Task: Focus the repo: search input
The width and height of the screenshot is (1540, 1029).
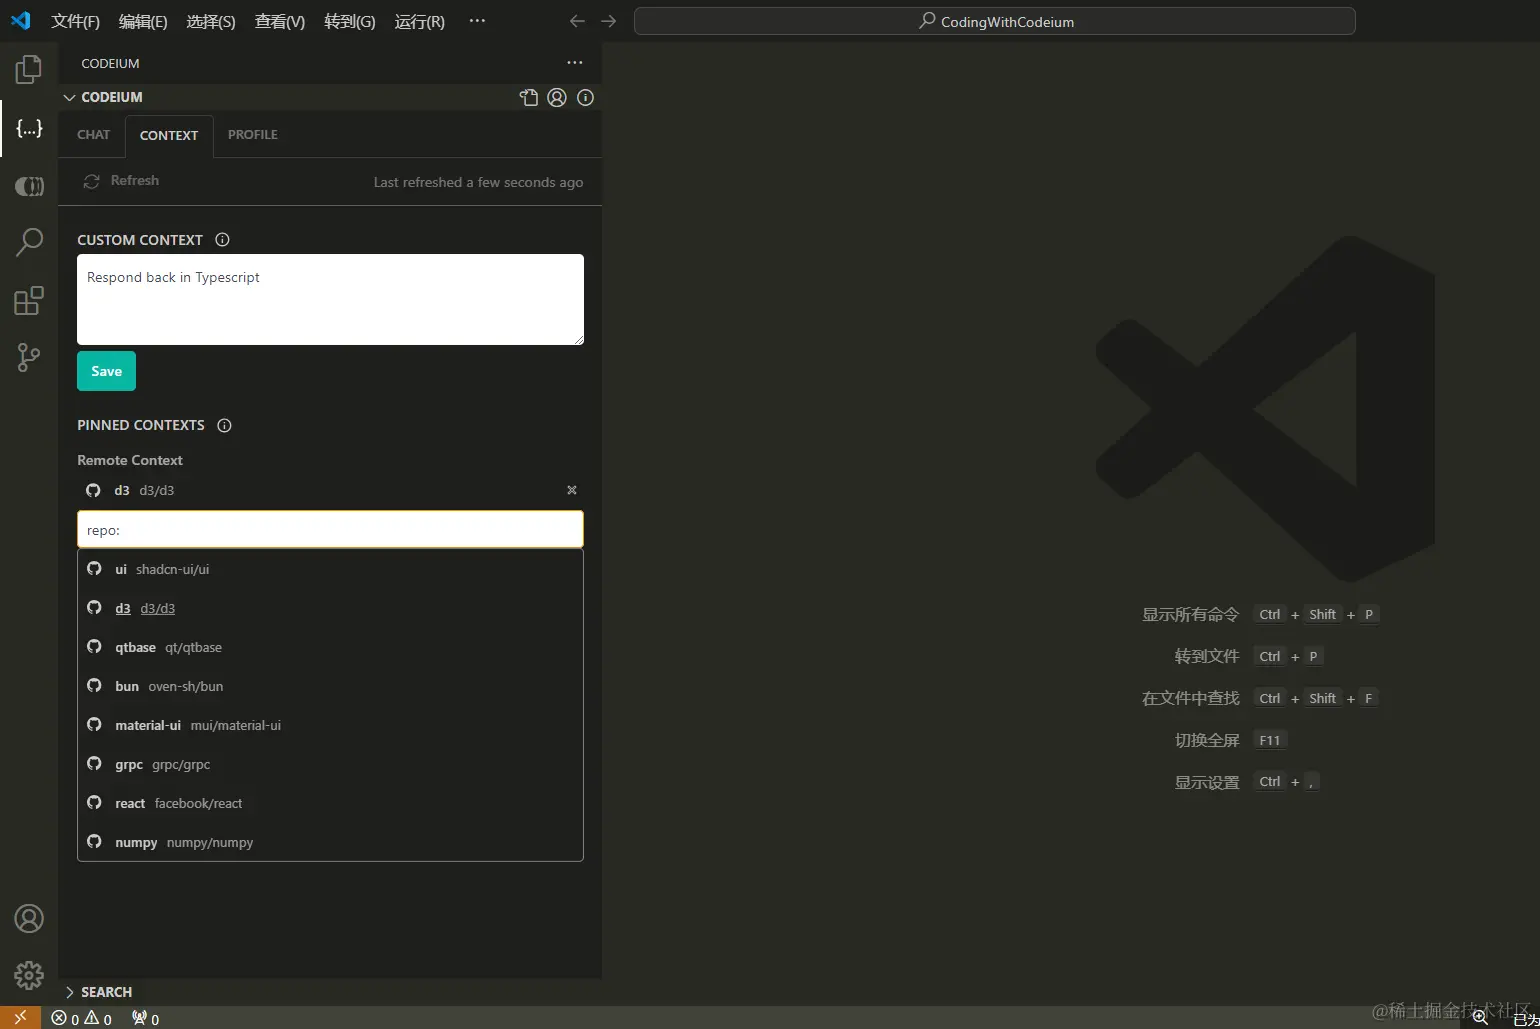Action: 330,530
